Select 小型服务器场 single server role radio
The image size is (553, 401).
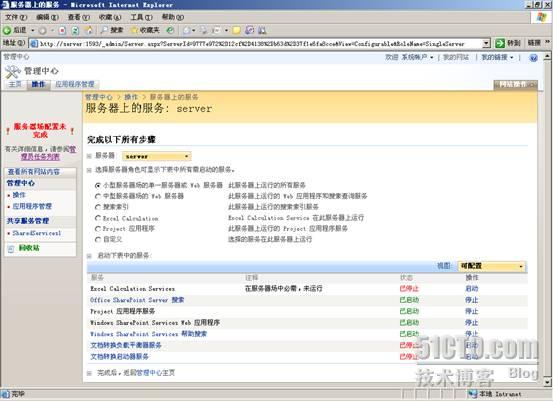click(x=98, y=185)
